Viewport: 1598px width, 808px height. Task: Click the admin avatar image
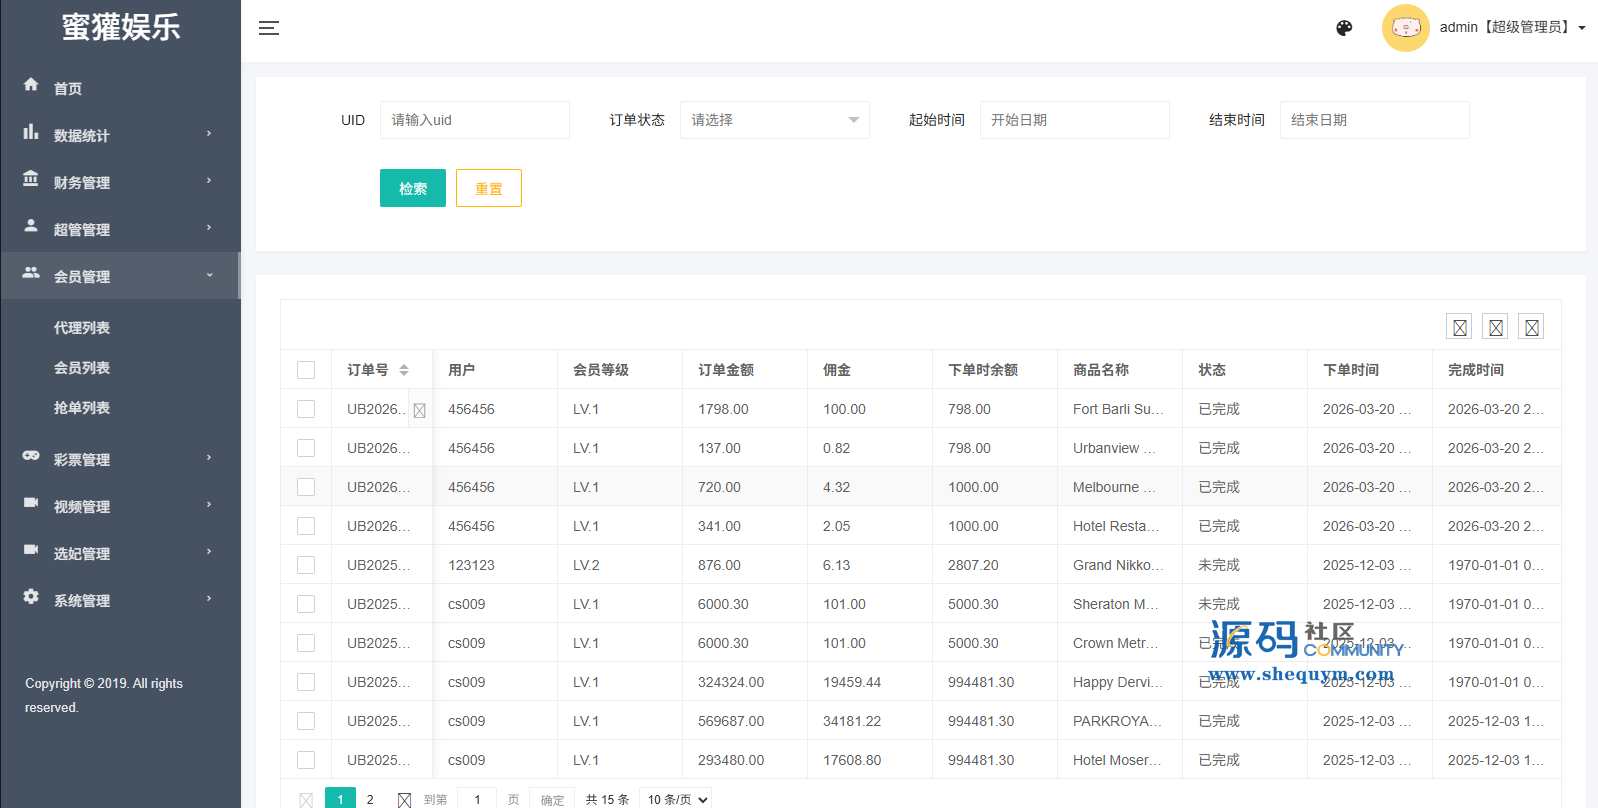click(x=1405, y=28)
